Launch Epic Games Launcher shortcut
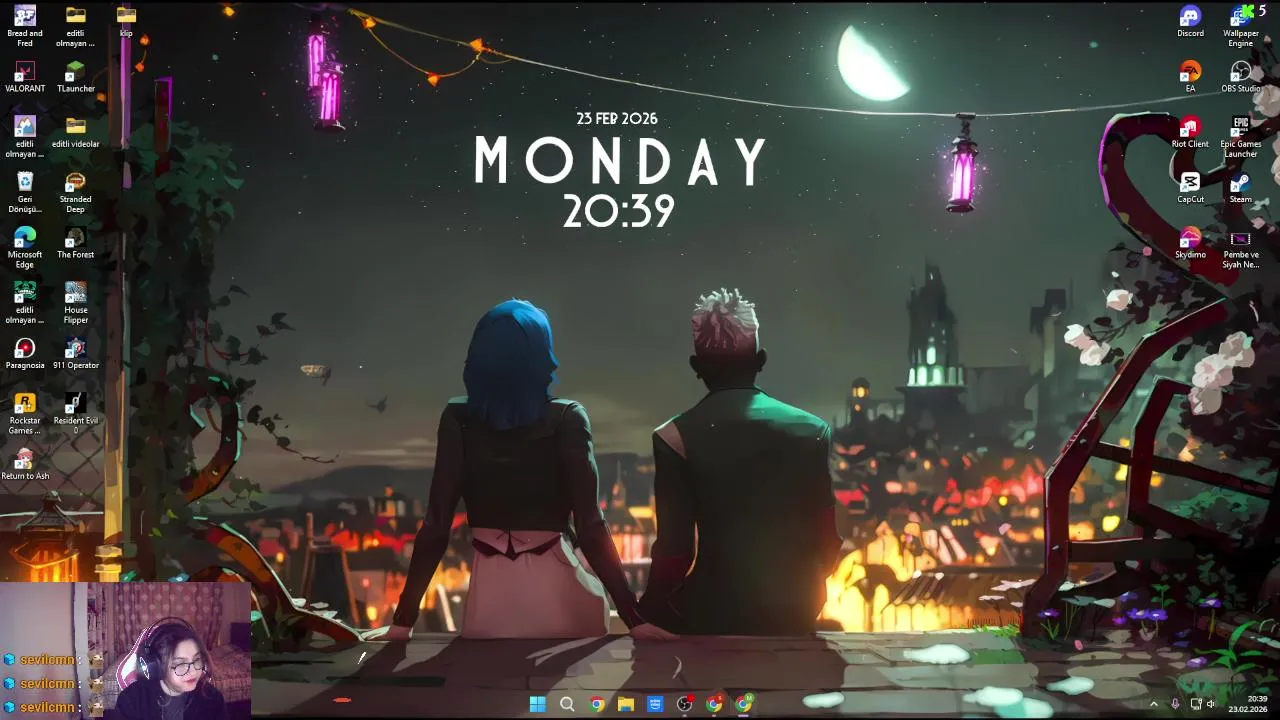Image resolution: width=1280 pixels, height=720 pixels. 1241,137
